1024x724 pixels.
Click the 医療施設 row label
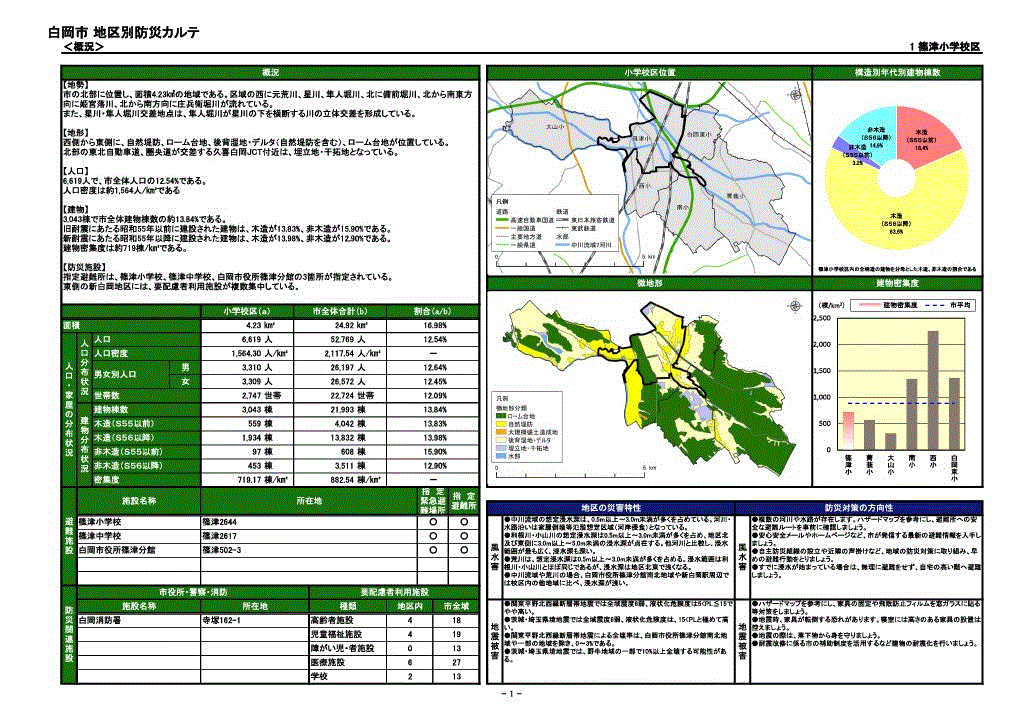[x=327, y=662]
